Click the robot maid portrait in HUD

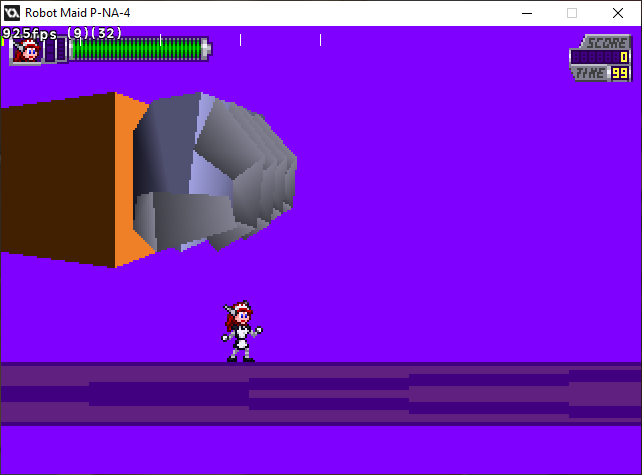pos(26,51)
